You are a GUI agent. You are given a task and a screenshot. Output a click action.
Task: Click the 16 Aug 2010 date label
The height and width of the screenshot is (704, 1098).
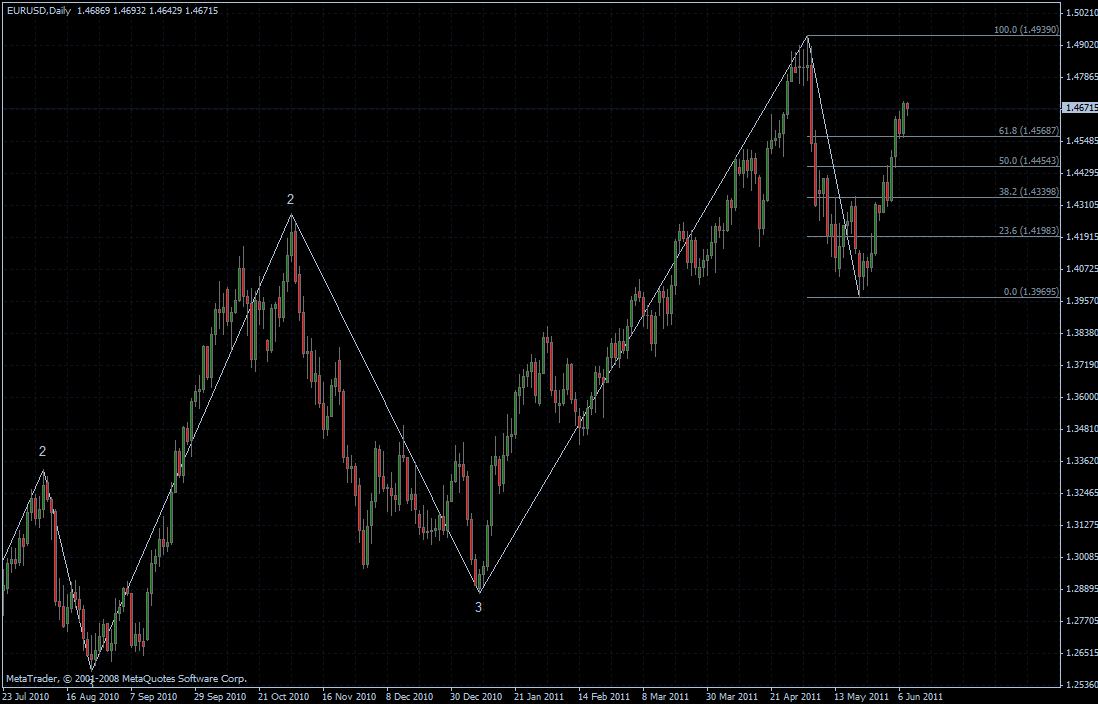click(x=92, y=697)
